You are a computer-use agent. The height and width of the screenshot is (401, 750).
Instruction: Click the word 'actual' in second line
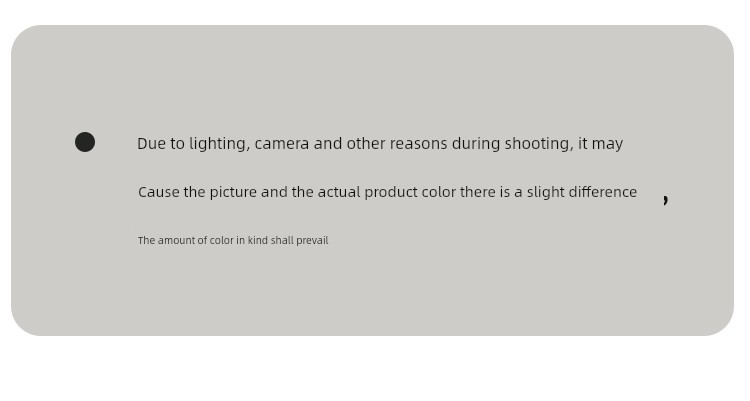coord(339,192)
